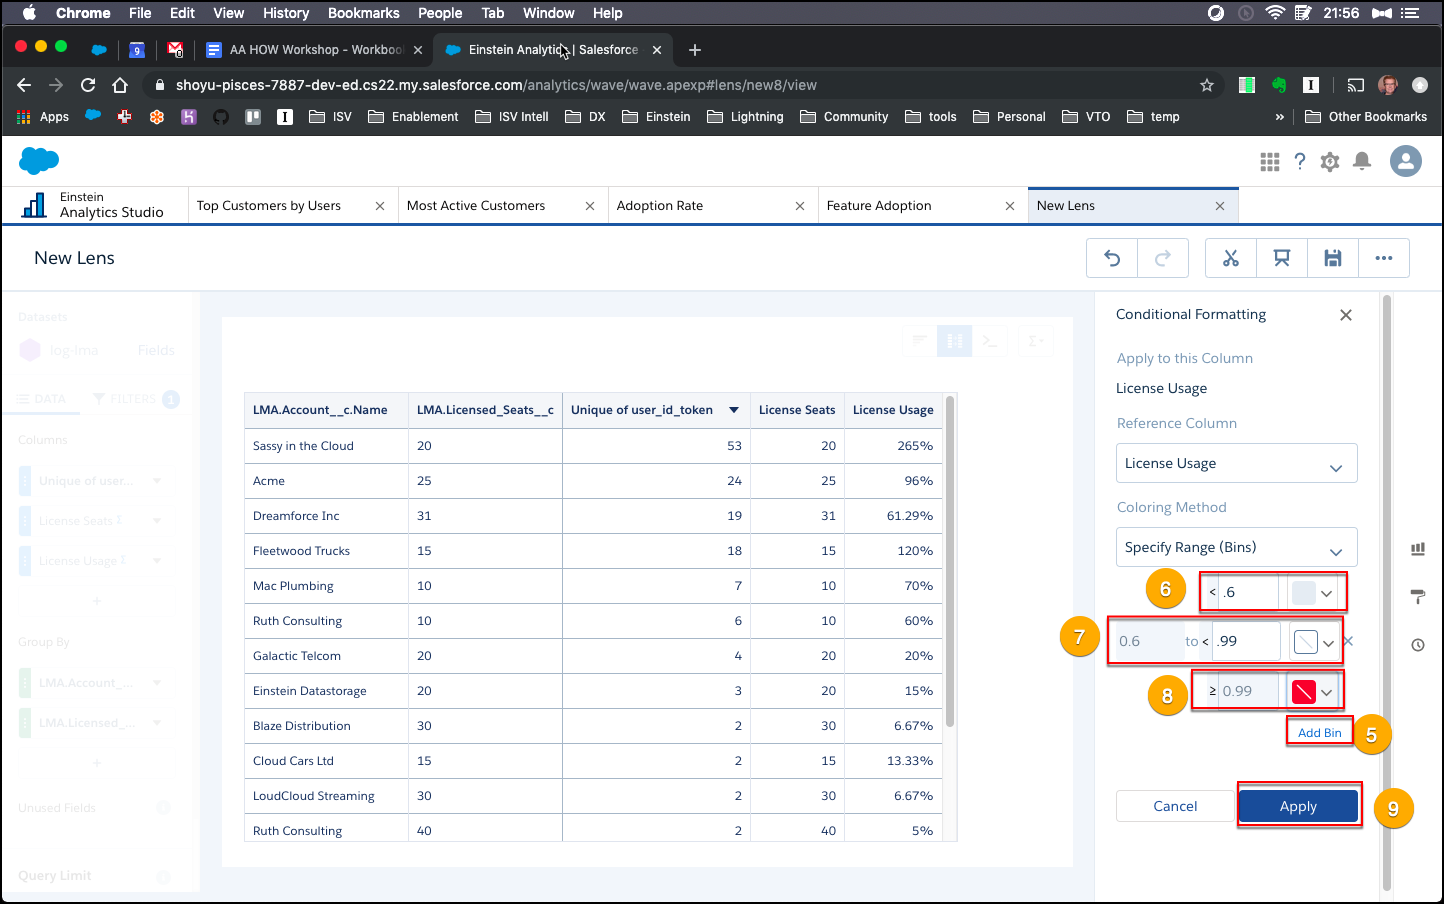Click the Chrome address bar URL
1444x904 pixels.
[496, 85]
